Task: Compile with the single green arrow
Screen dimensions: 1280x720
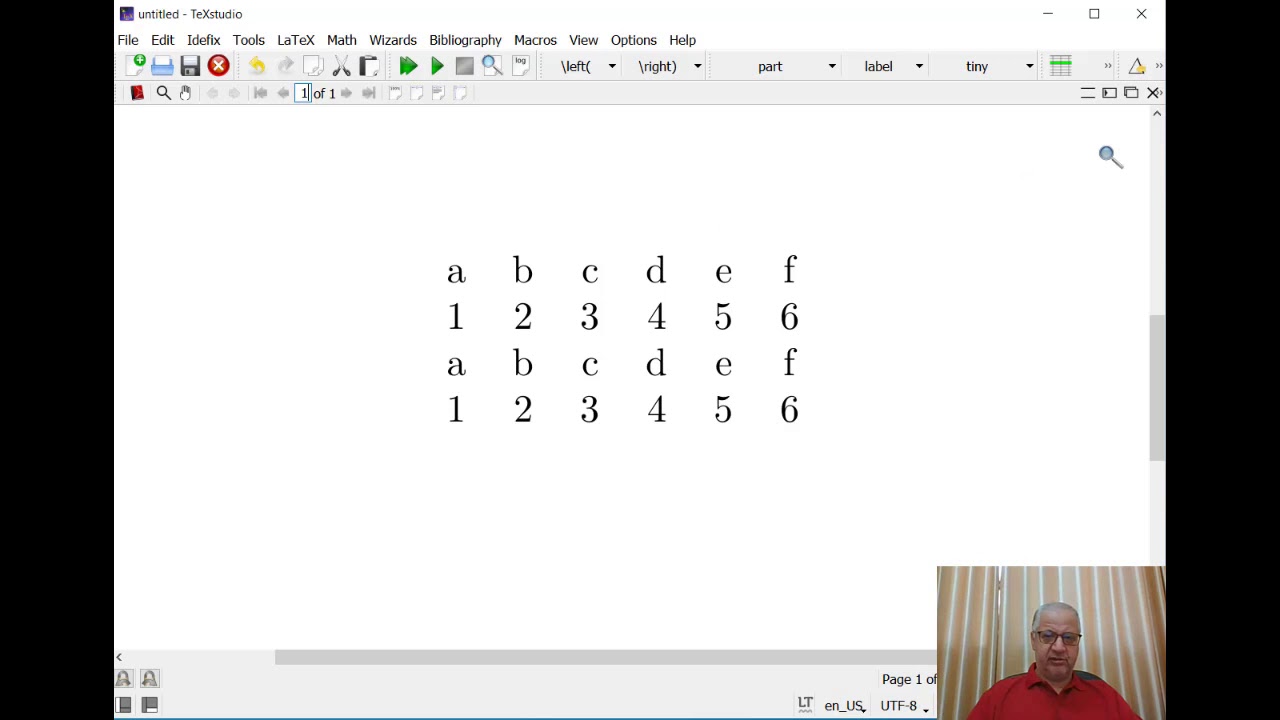Action: click(x=437, y=66)
